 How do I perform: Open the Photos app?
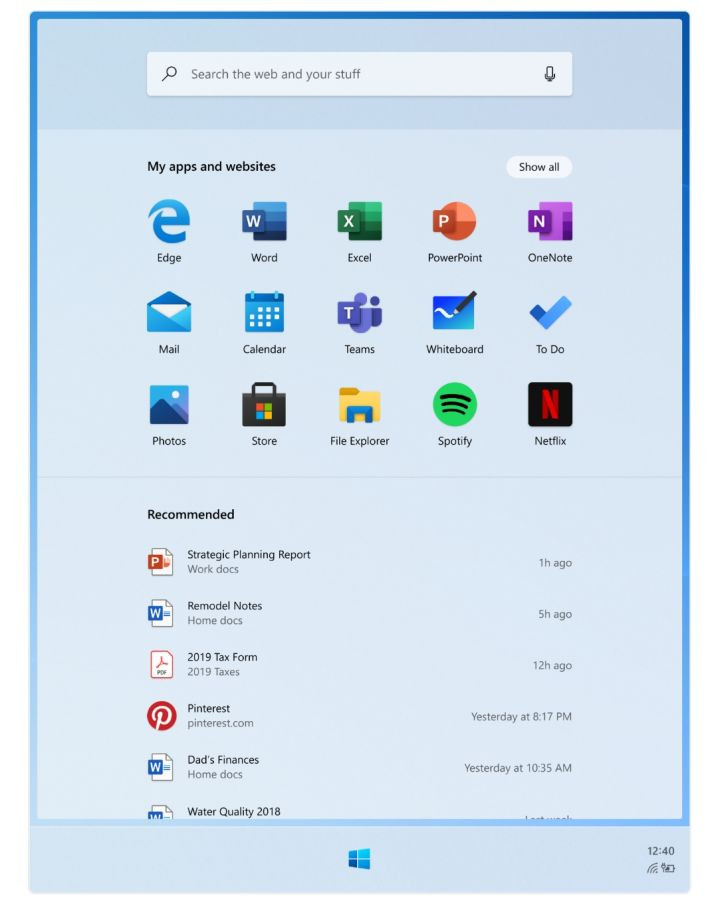[169, 405]
